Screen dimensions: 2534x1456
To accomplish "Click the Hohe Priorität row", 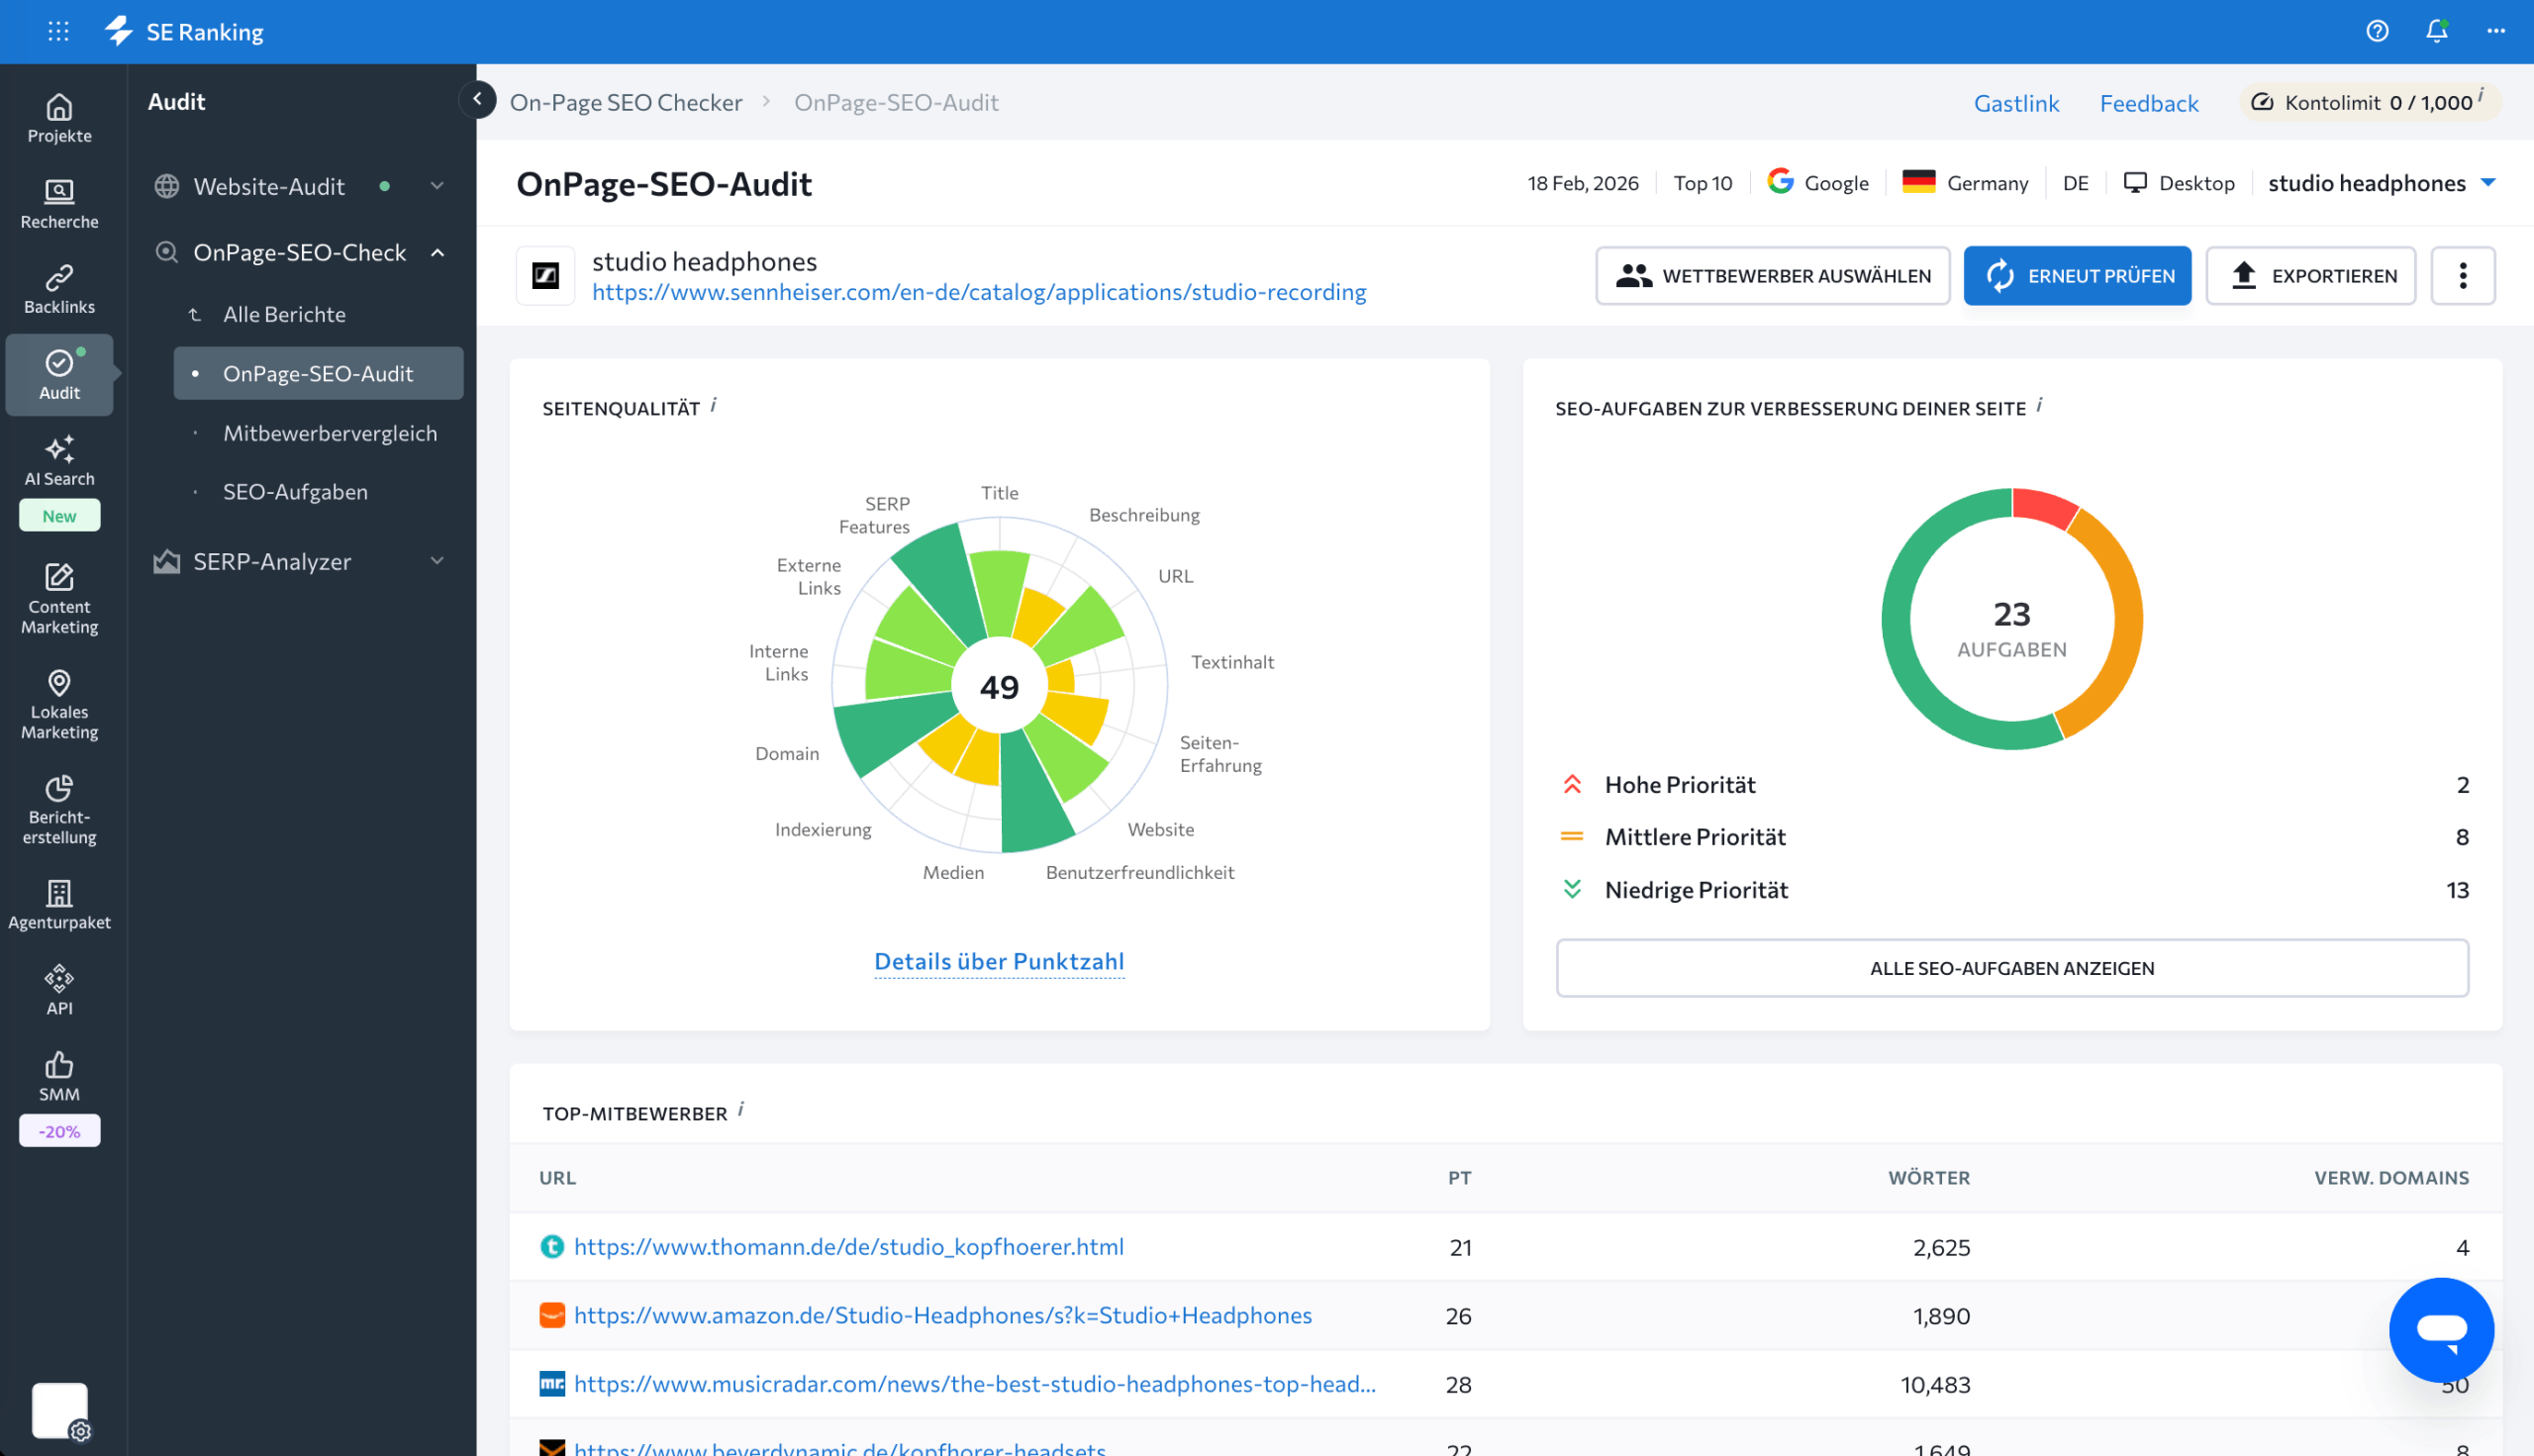I will pos(2011,785).
